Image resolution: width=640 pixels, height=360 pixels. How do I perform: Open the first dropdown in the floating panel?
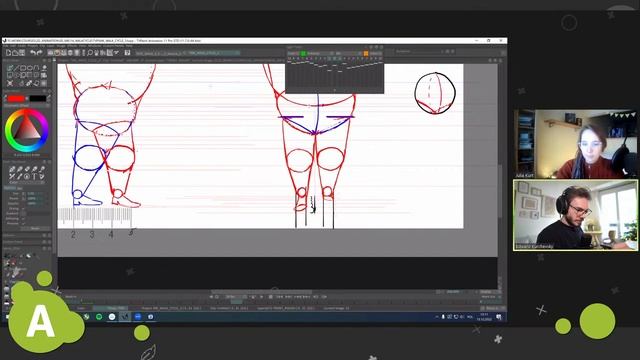point(320,53)
